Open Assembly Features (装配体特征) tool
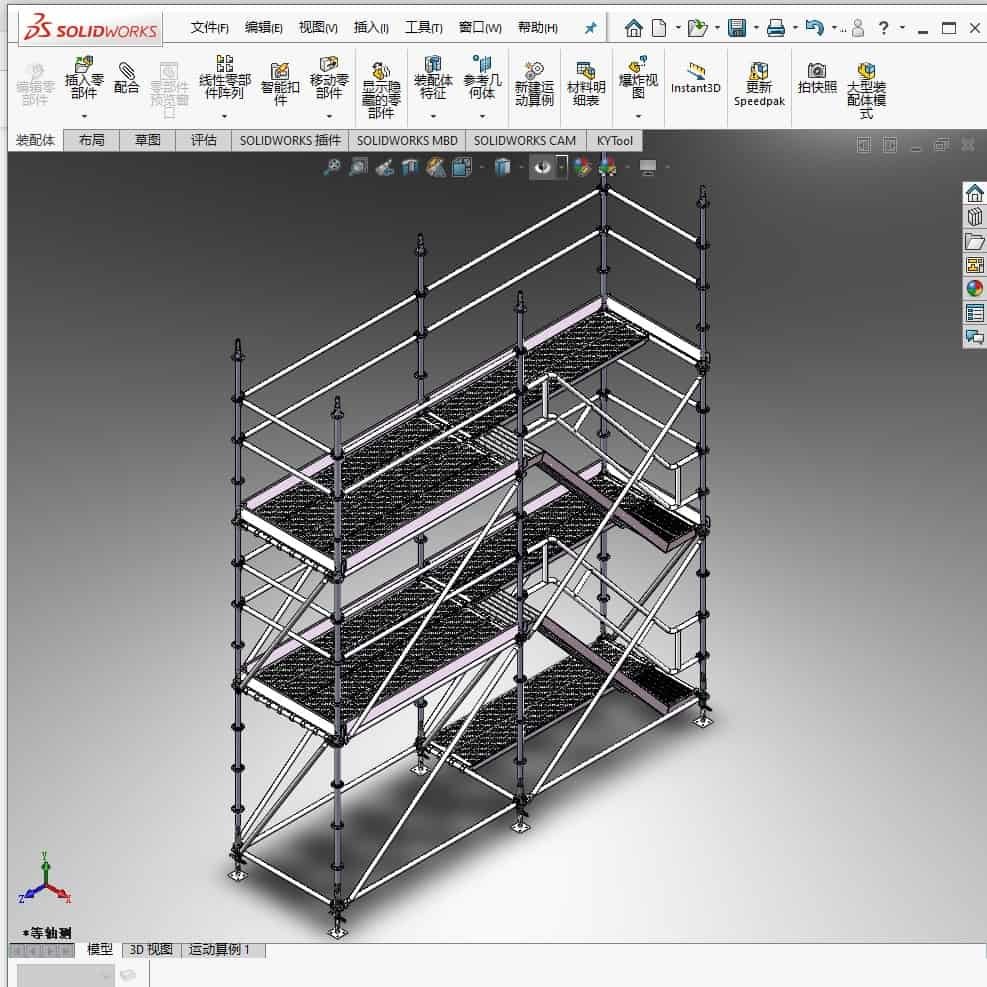 click(x=433, y=78)
